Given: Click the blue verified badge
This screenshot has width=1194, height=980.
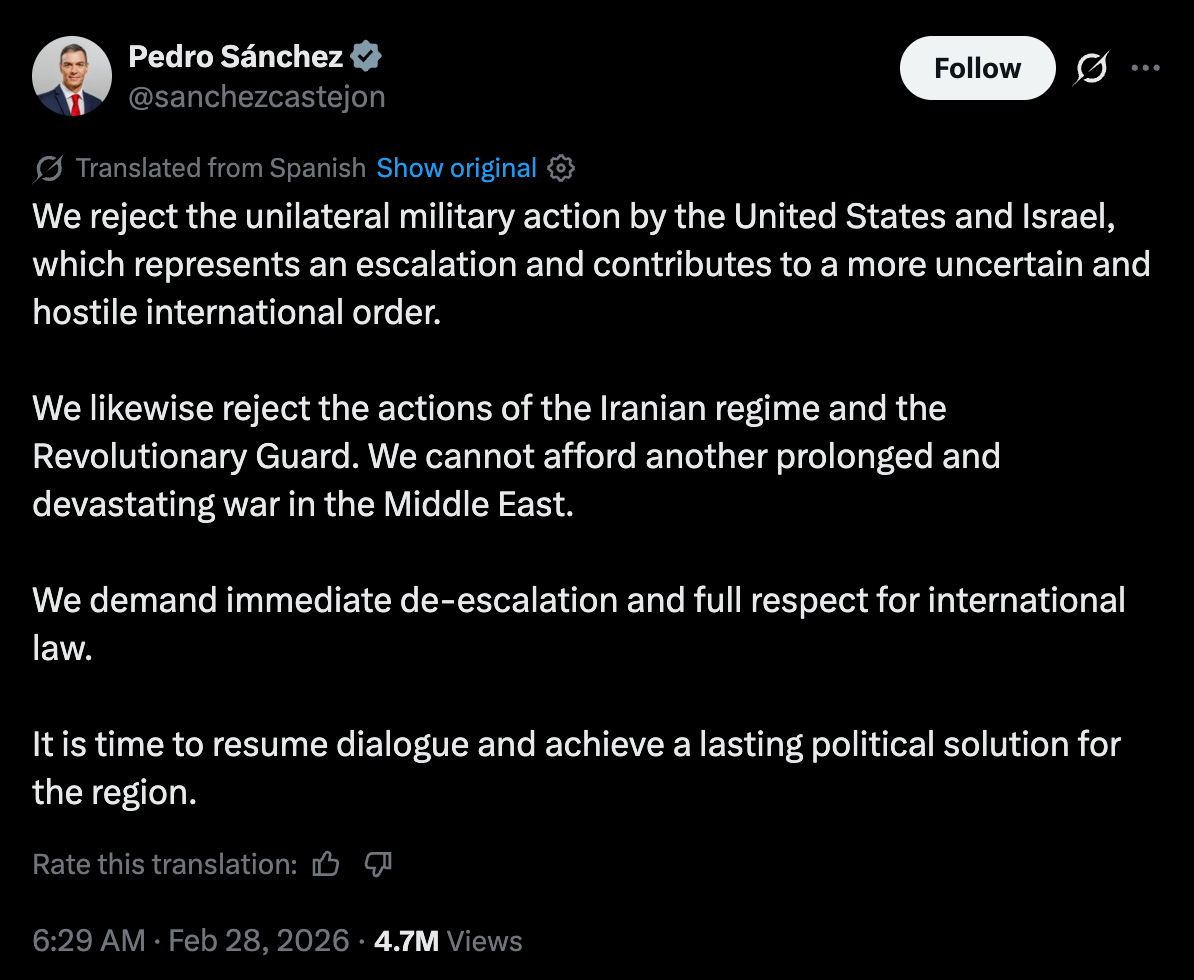Looking at the screenshot, I should (x=367, y=57).
